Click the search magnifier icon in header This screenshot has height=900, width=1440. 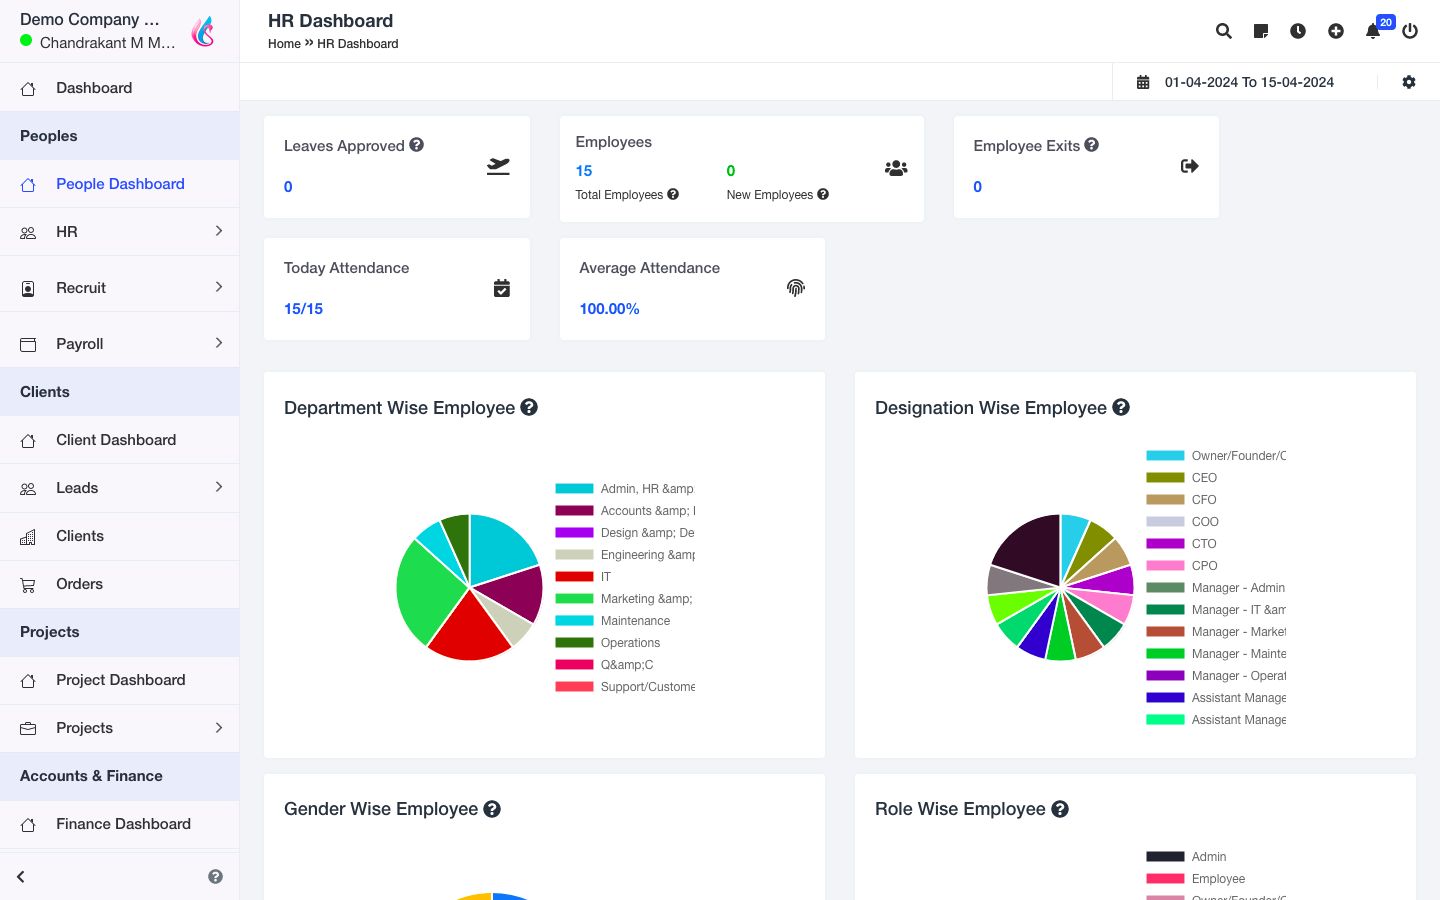click(x=1223, y=31)
